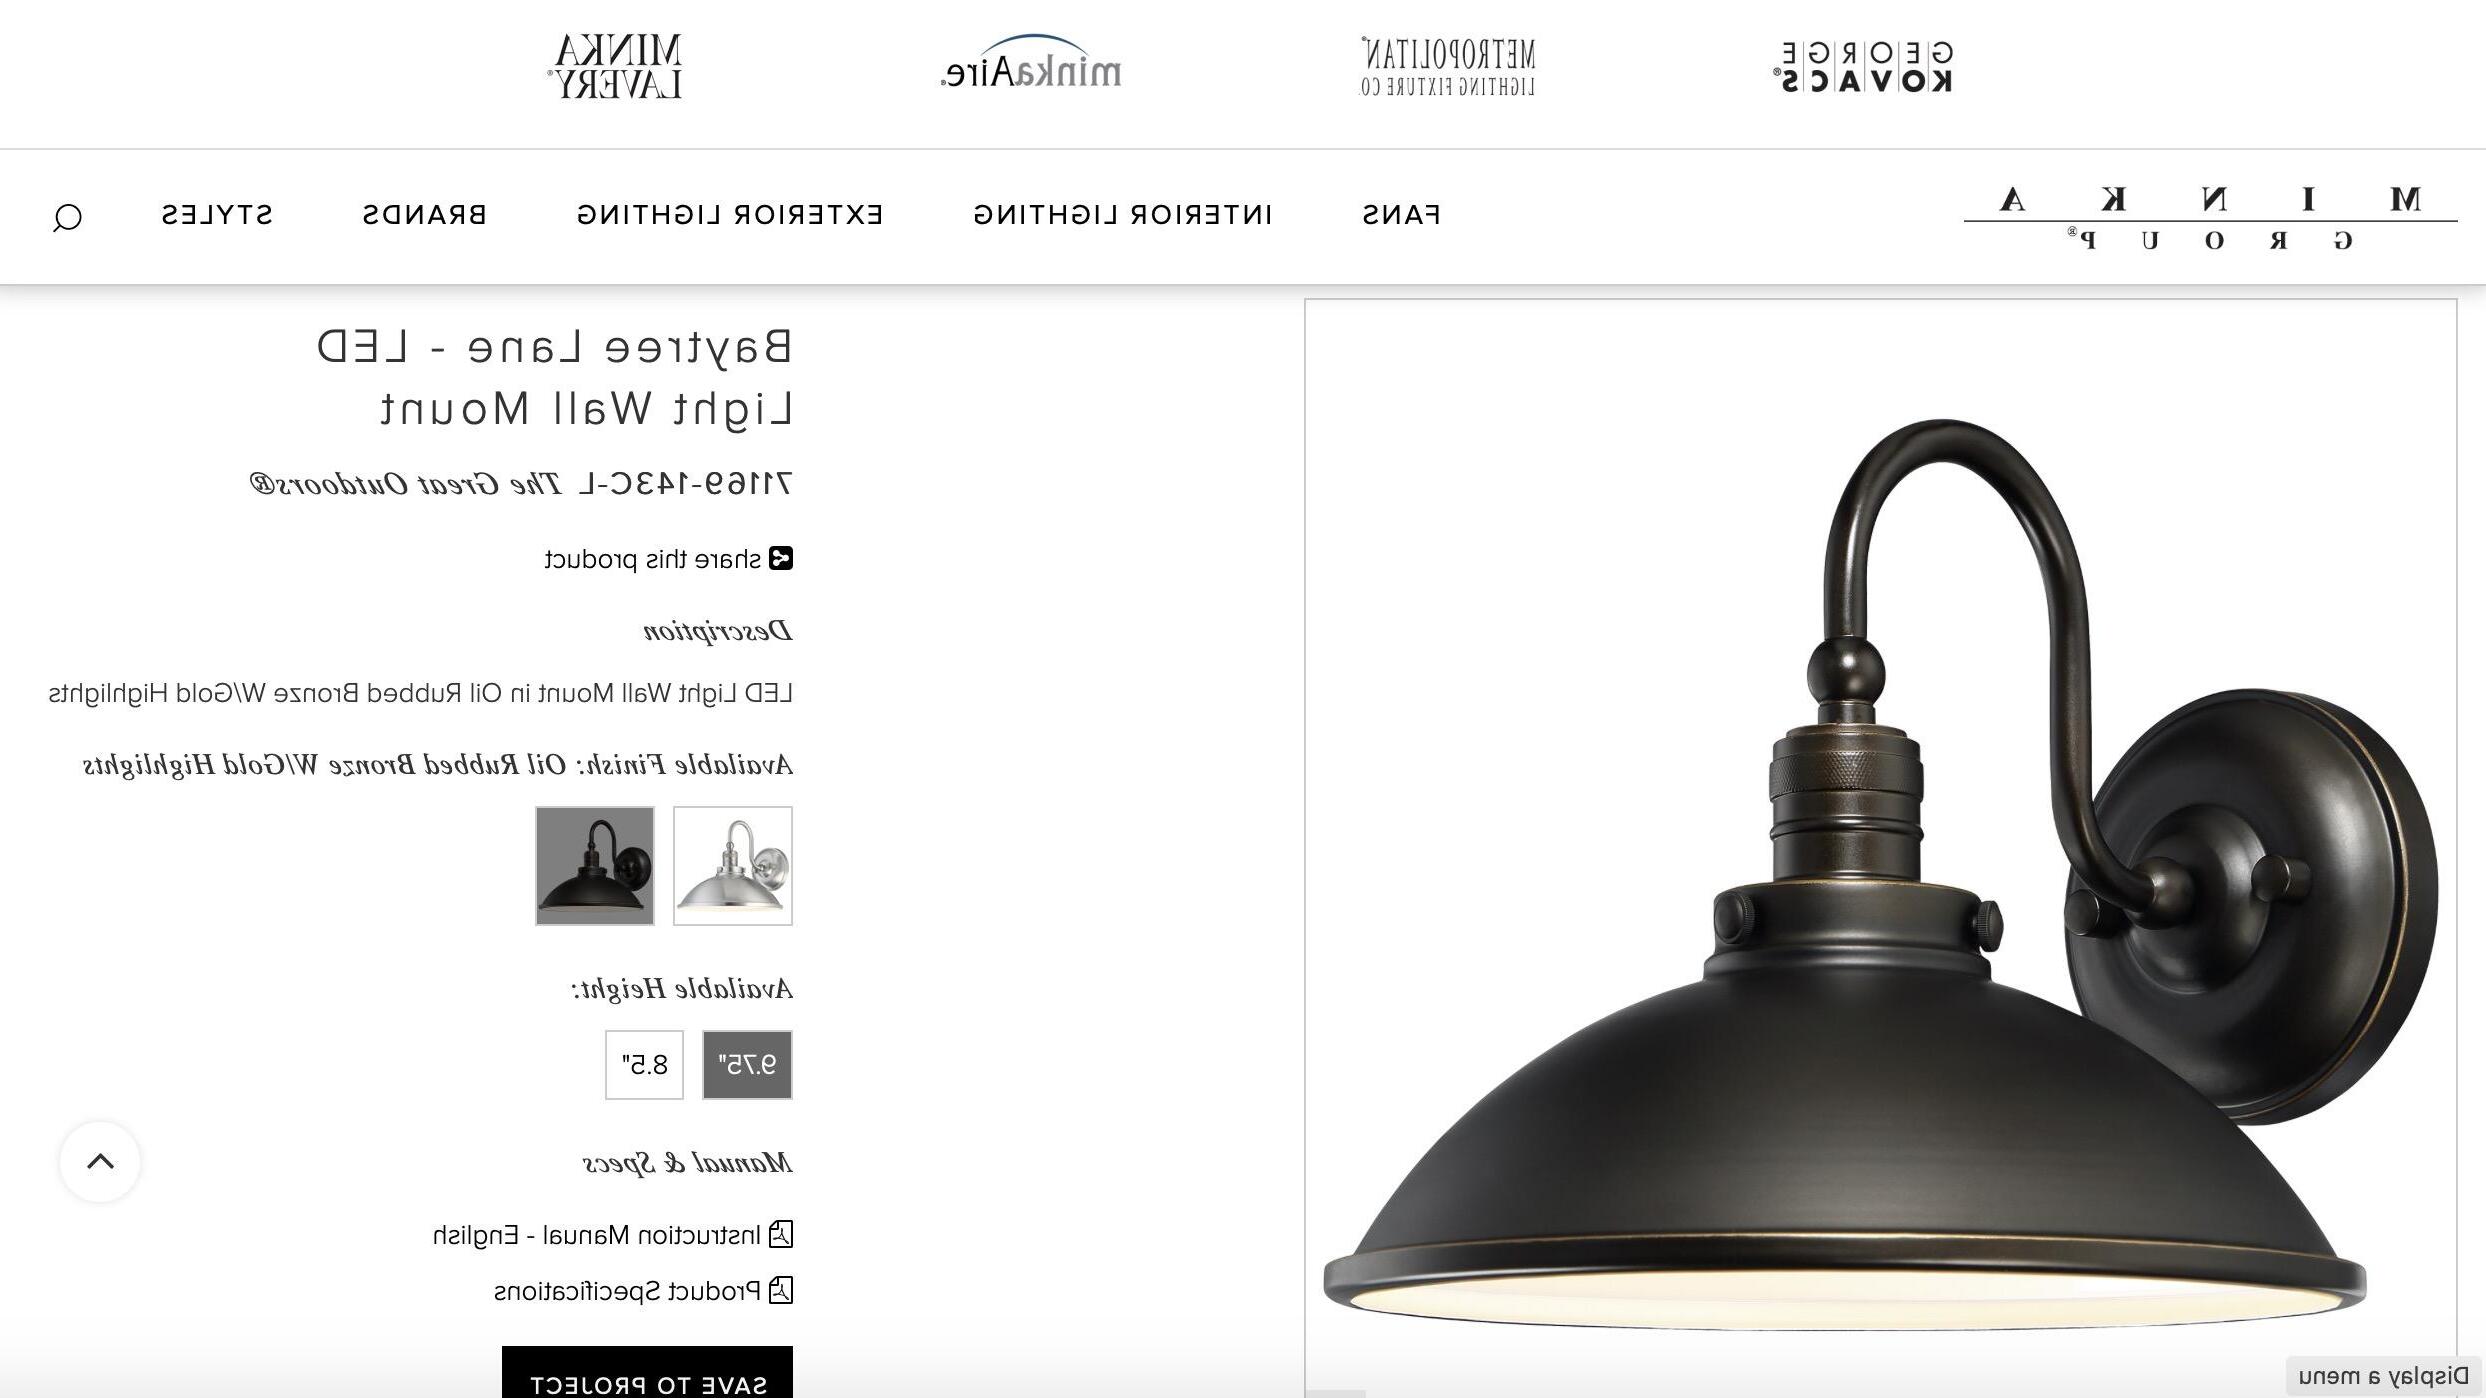Open the Instruction Manual PDF icon
Viewport: 2486px width, 1398px height.
point(781,1234)
